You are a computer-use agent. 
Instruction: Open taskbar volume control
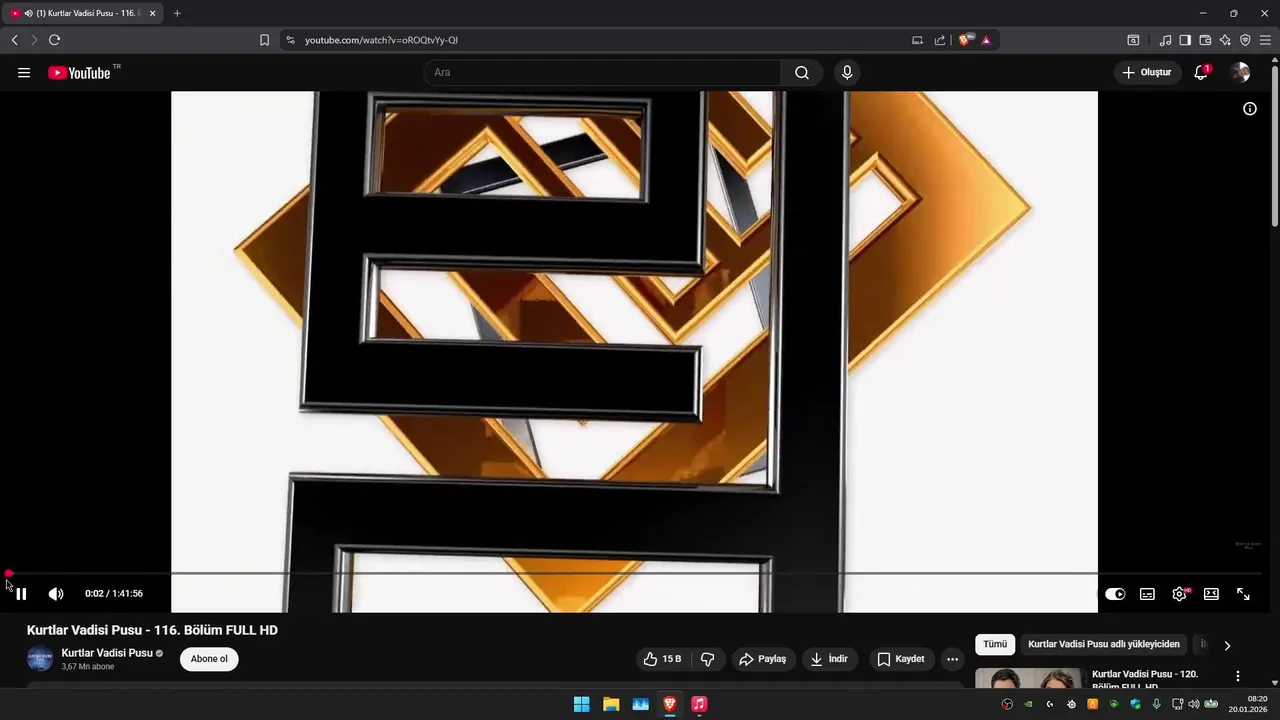click(1194, 704)
